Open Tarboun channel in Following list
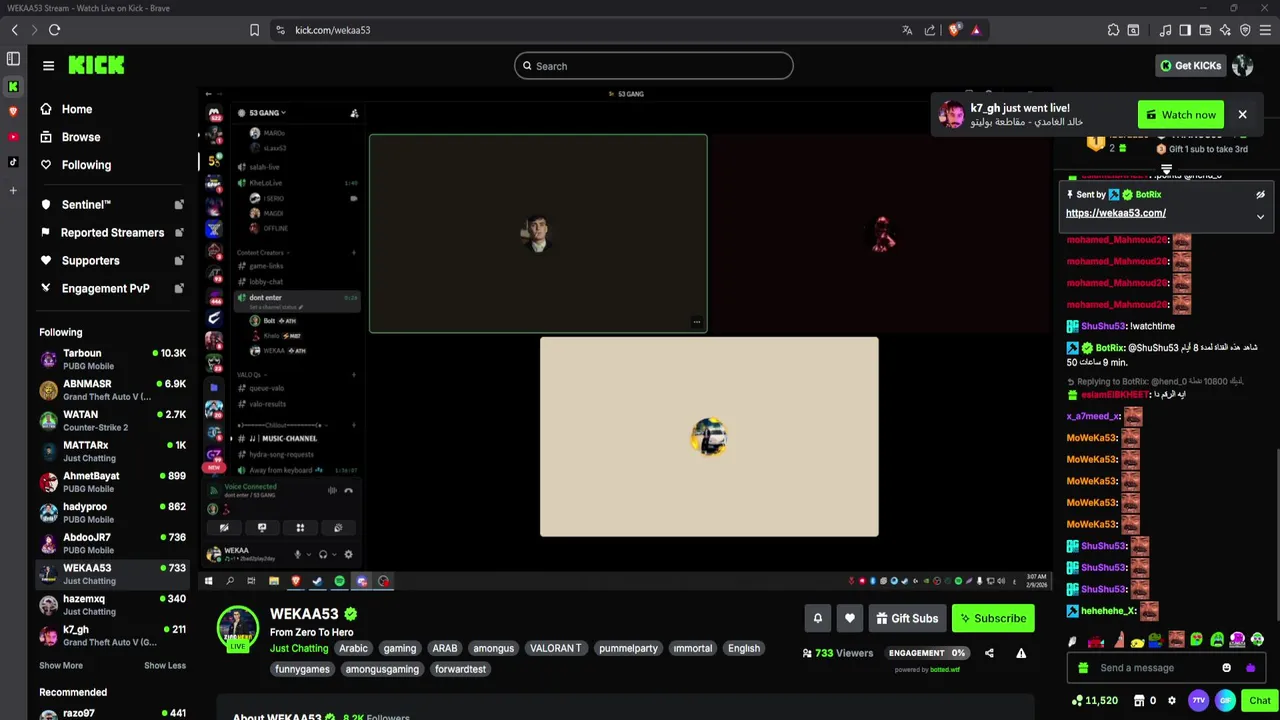The height and width of the screenshot is (720, 1280). 112,359
